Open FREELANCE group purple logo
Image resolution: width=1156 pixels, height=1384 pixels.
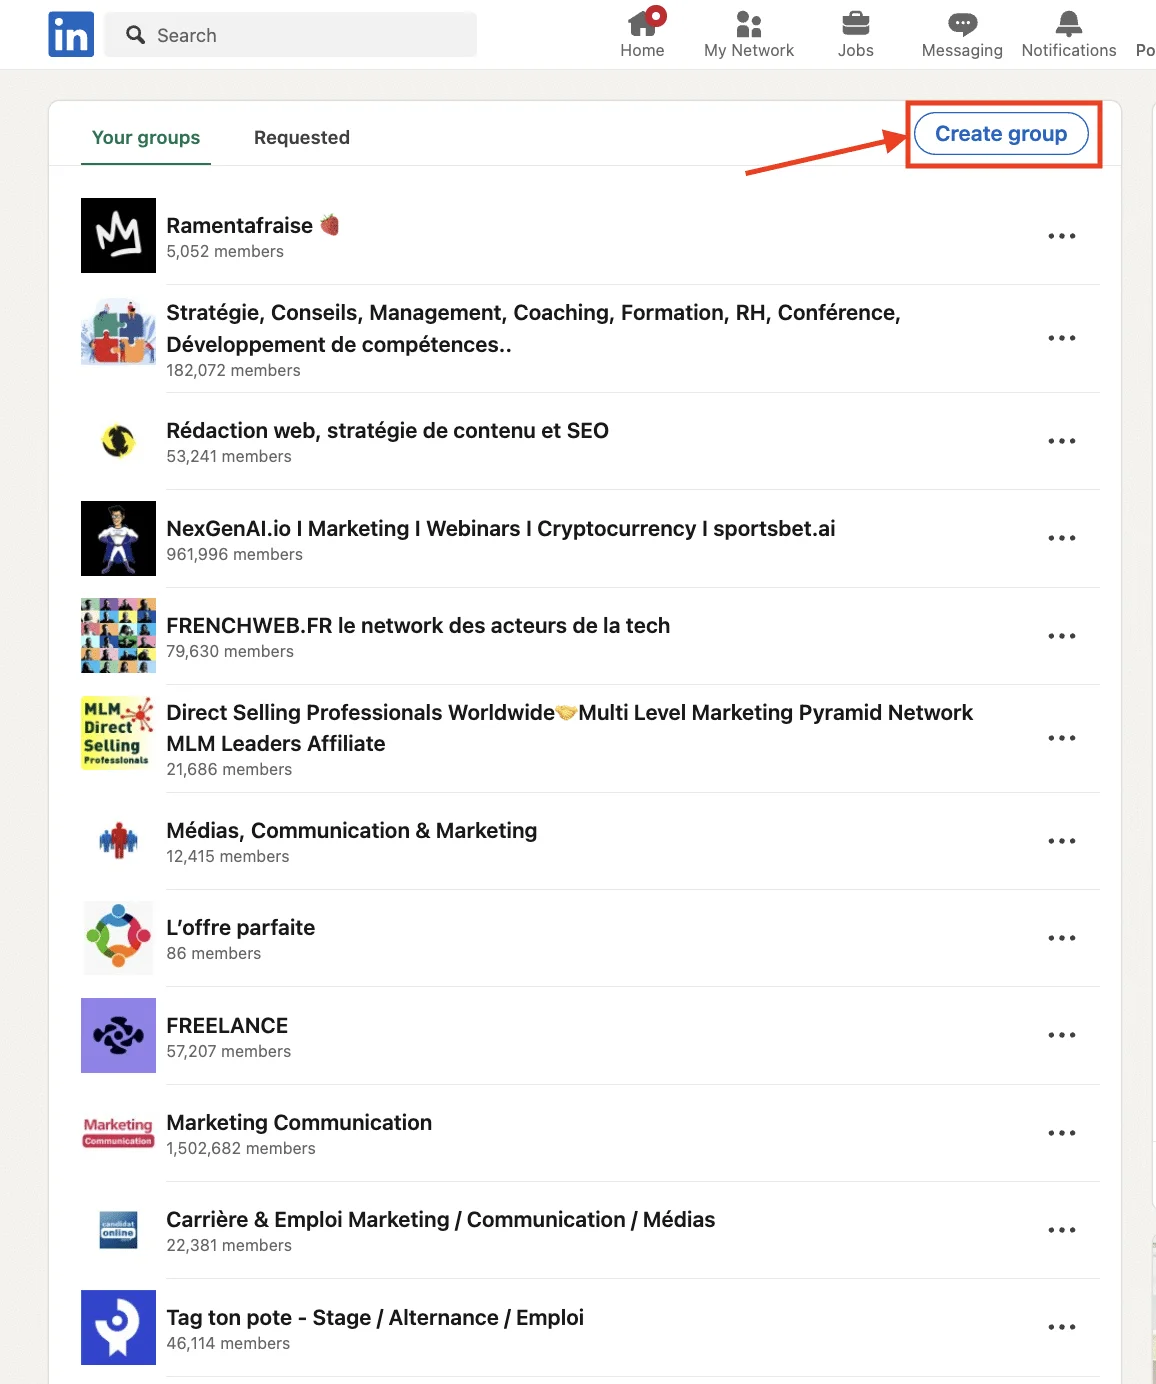[x=118, y=1035]
